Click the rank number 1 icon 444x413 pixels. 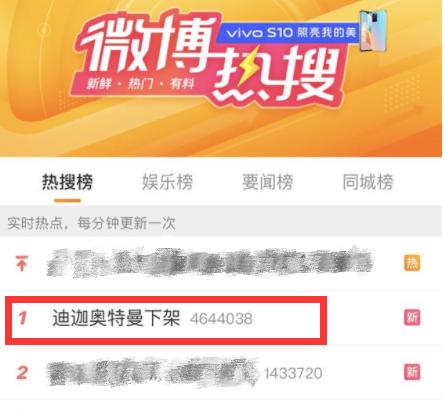pos(22,318)
